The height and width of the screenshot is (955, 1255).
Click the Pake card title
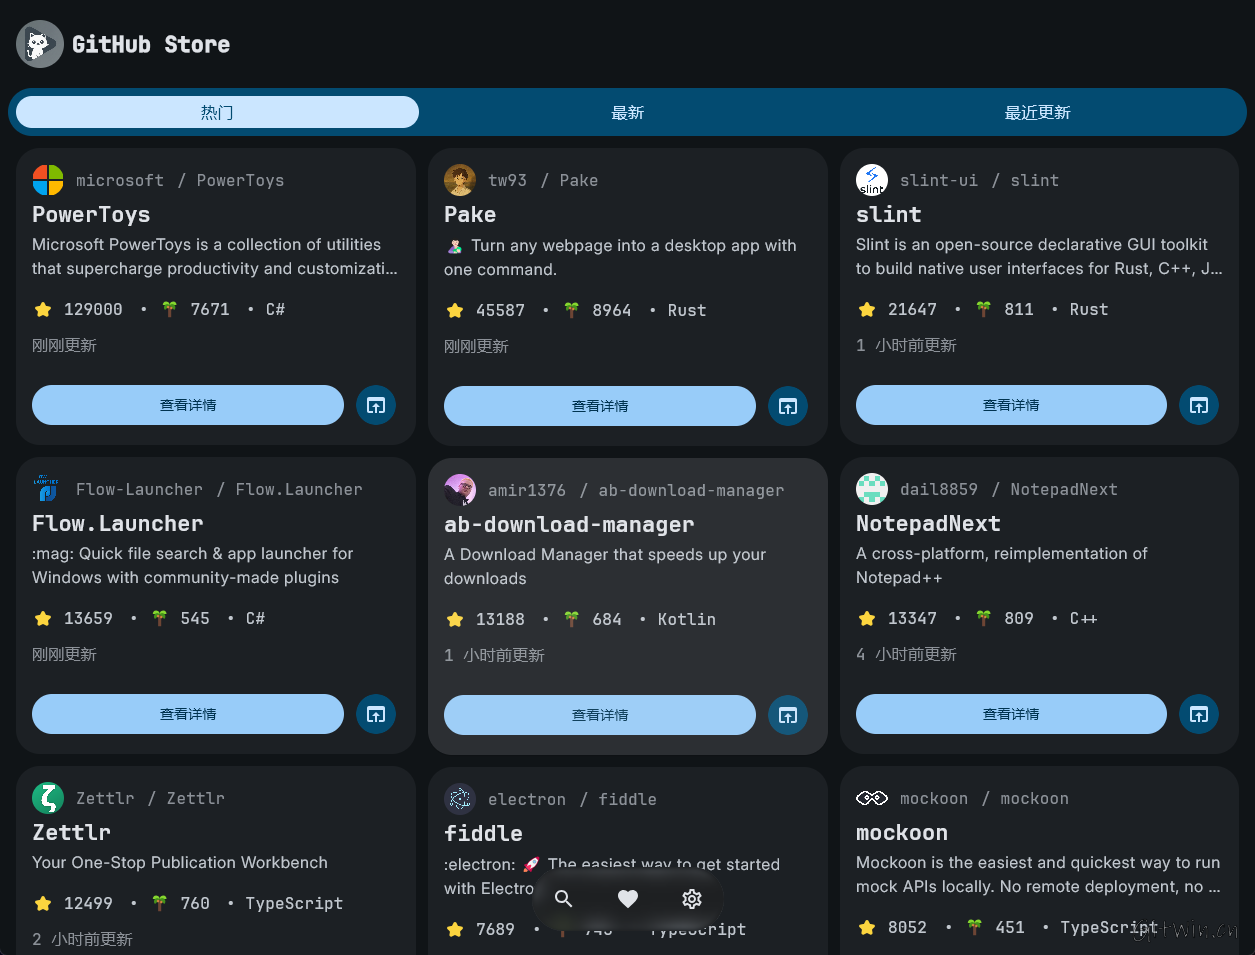(470, 214)
